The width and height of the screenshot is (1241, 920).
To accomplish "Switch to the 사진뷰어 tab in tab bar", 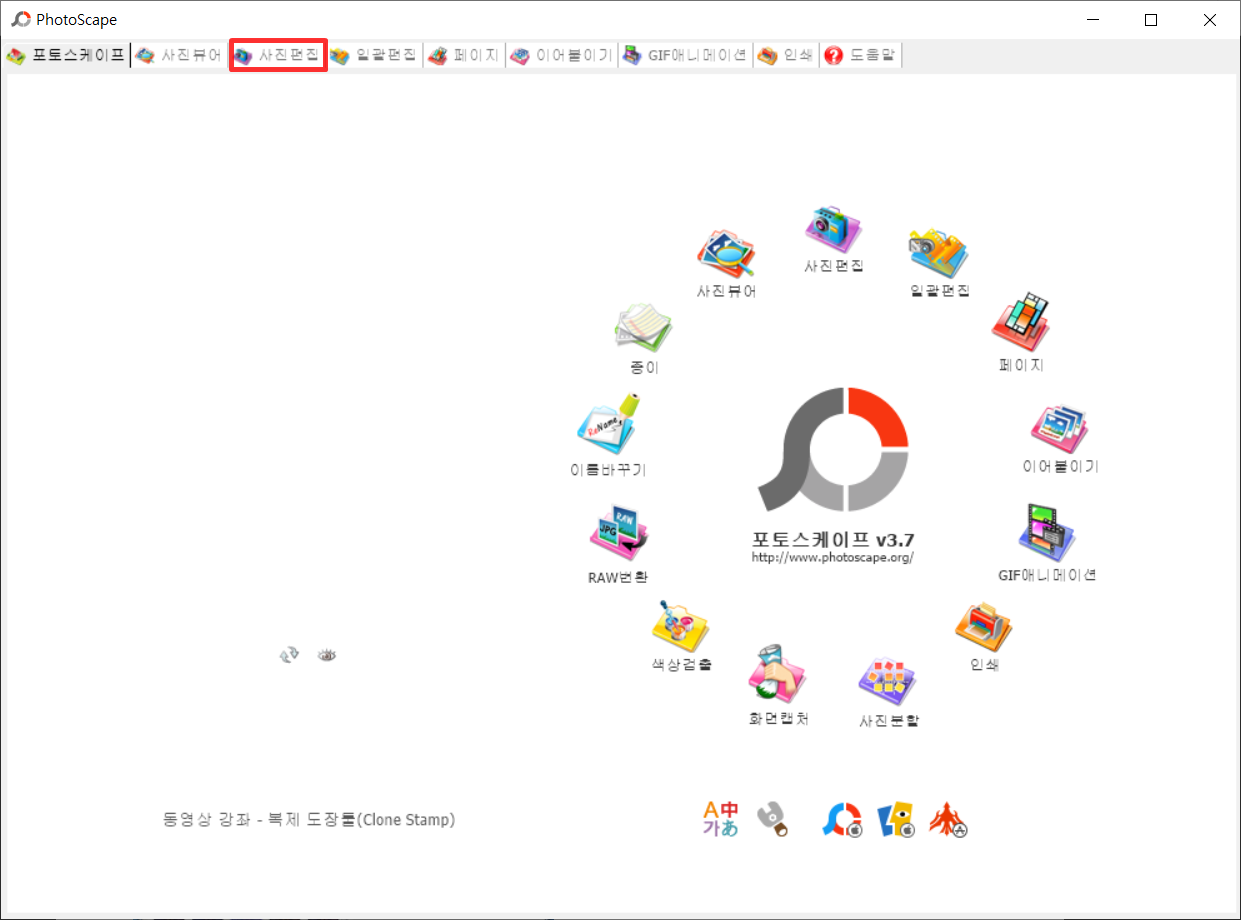I will point(179,55).
